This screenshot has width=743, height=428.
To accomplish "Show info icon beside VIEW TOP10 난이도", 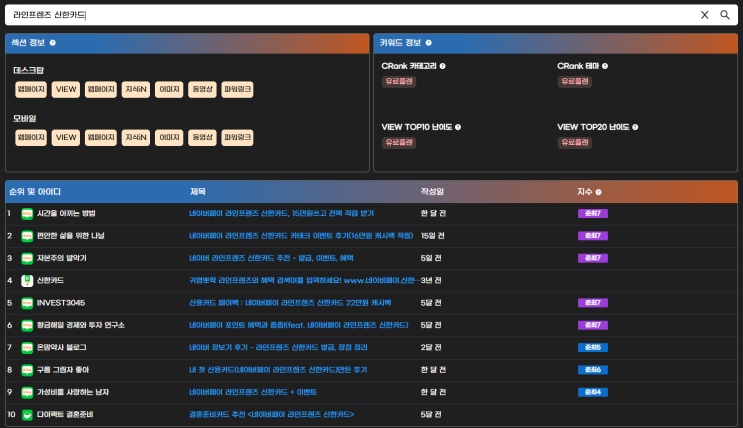I will coord(458,127).
